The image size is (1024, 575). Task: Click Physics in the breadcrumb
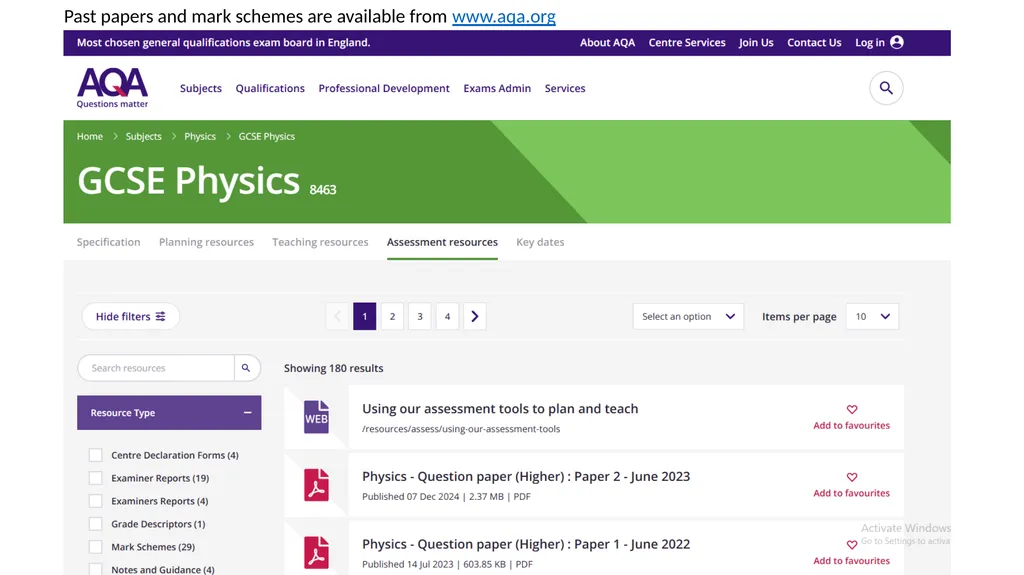tap(200, 137)
